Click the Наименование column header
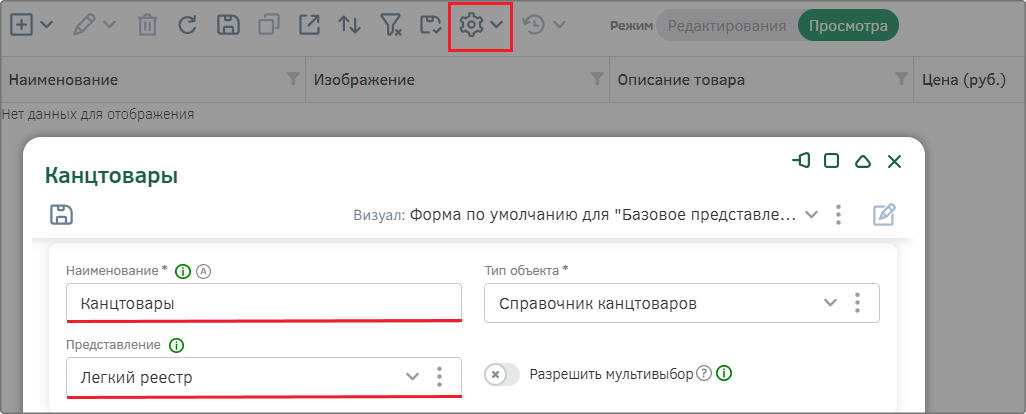The image size is (1026, 414). tap(63, 80)
